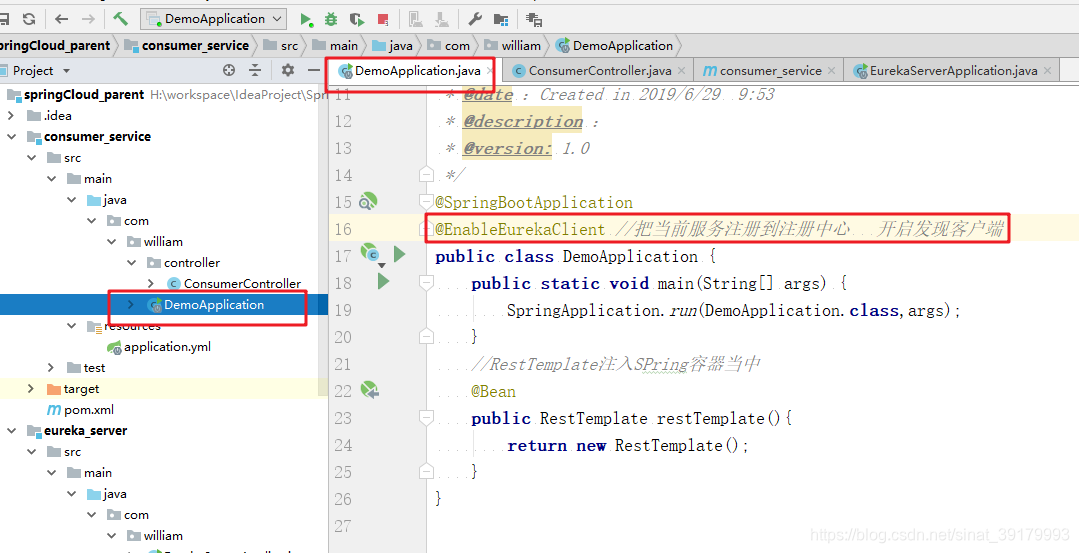Viewport: 1079px width, 553px height.
Task: Collapse the consumer_service src folder
Action: pos(32,158)
